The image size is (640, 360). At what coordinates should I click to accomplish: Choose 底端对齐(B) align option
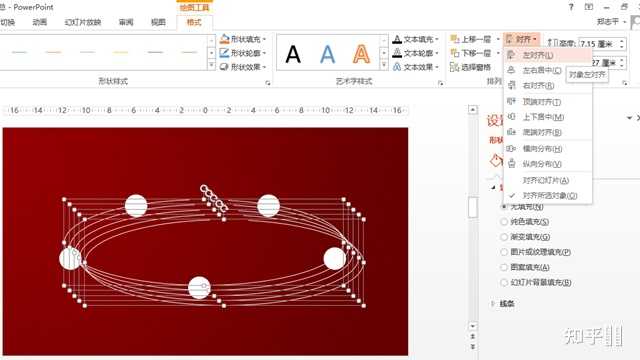point(548,132)
